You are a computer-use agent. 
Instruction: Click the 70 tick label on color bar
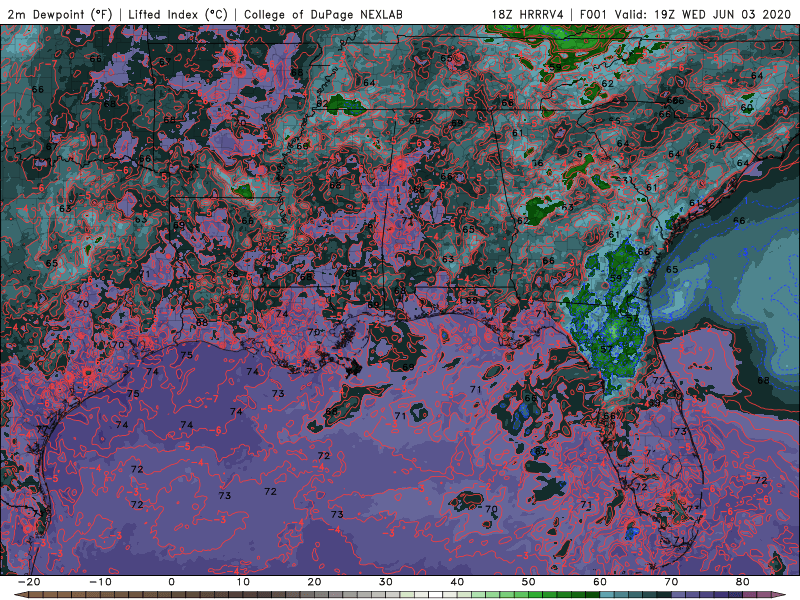pos(671,582)
